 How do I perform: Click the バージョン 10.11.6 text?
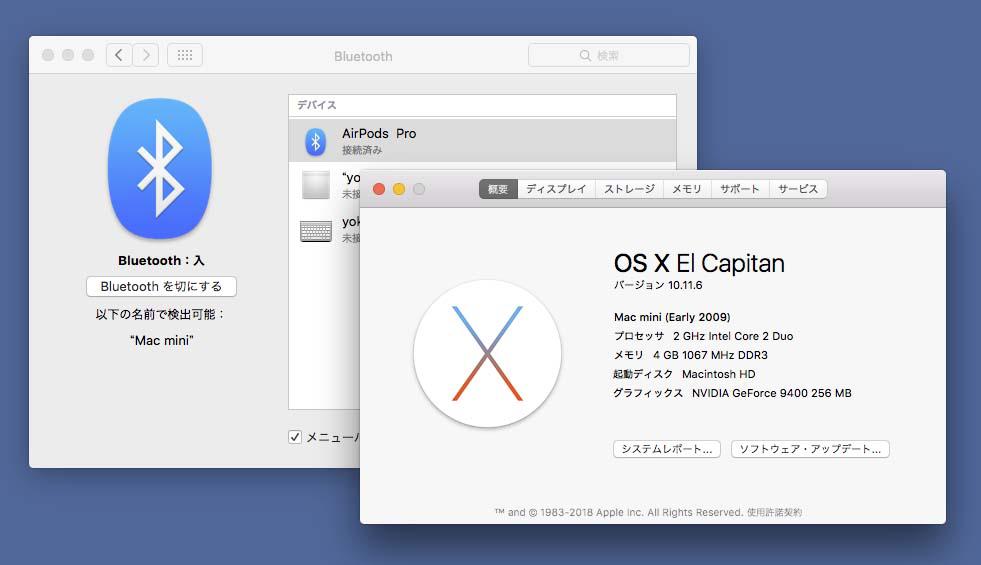point(658,285)
